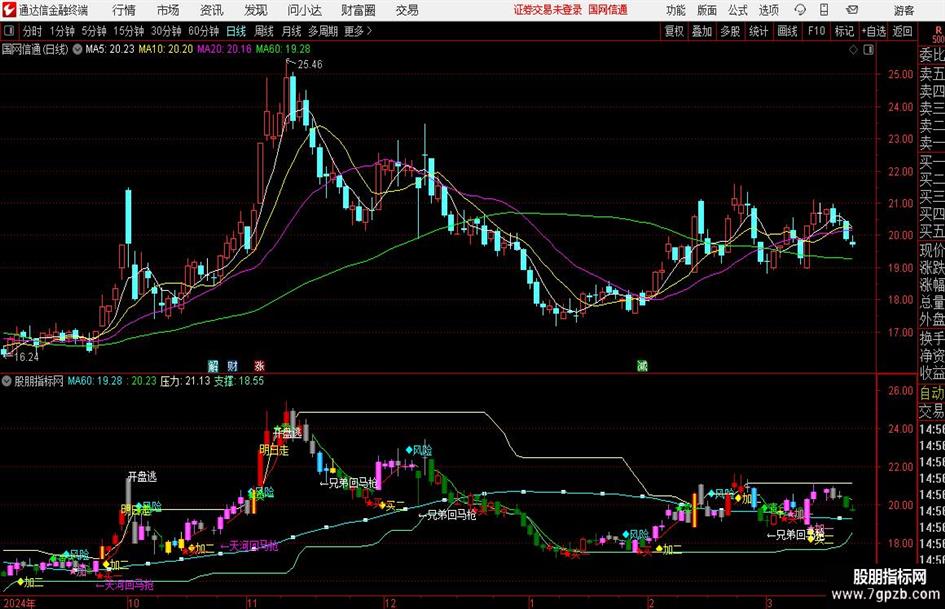The height and width of the screenshot is (609, 945).
Task: Open the 发现 menu
Action: click(256, 10)
